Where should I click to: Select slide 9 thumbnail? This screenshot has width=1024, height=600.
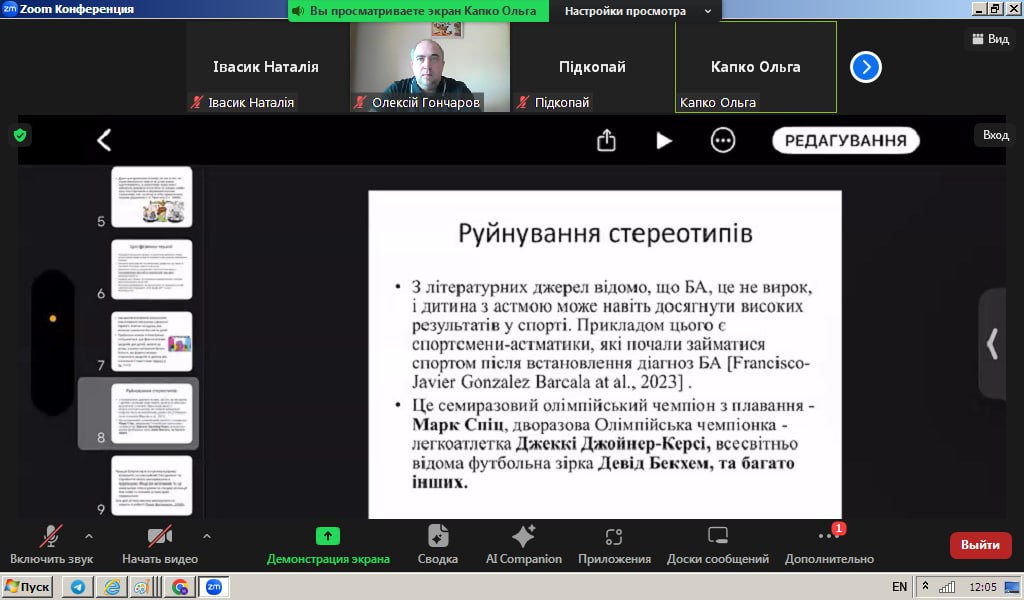click(152, 485)
